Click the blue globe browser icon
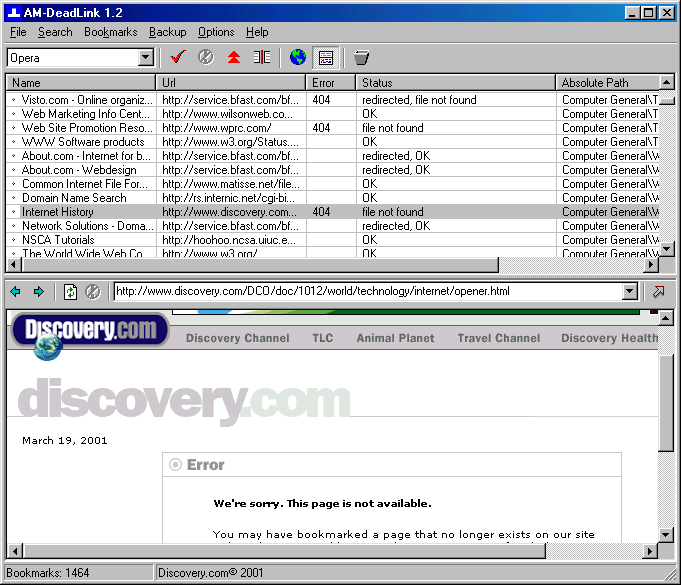Viewport: 681px width, 585px height. [x=298, y=57]
